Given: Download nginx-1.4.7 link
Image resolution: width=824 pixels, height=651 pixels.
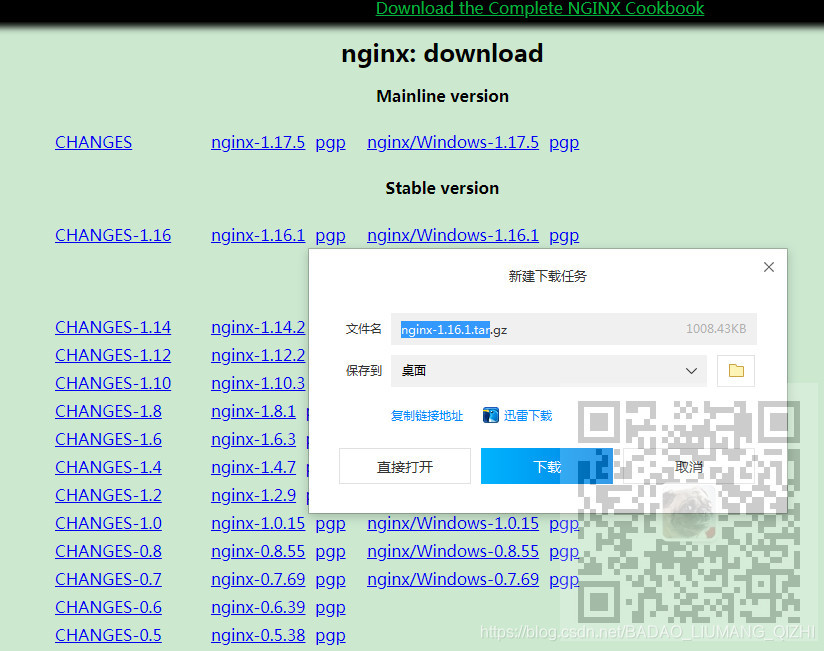Looking at the screenshot, I should pyautogui.click(x=253, y=467).
